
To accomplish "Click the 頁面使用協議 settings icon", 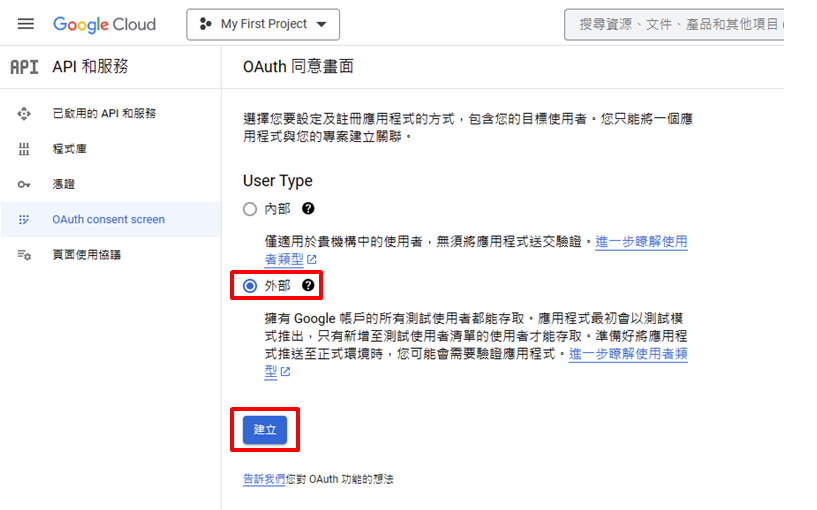I will (x=24, y=255).
